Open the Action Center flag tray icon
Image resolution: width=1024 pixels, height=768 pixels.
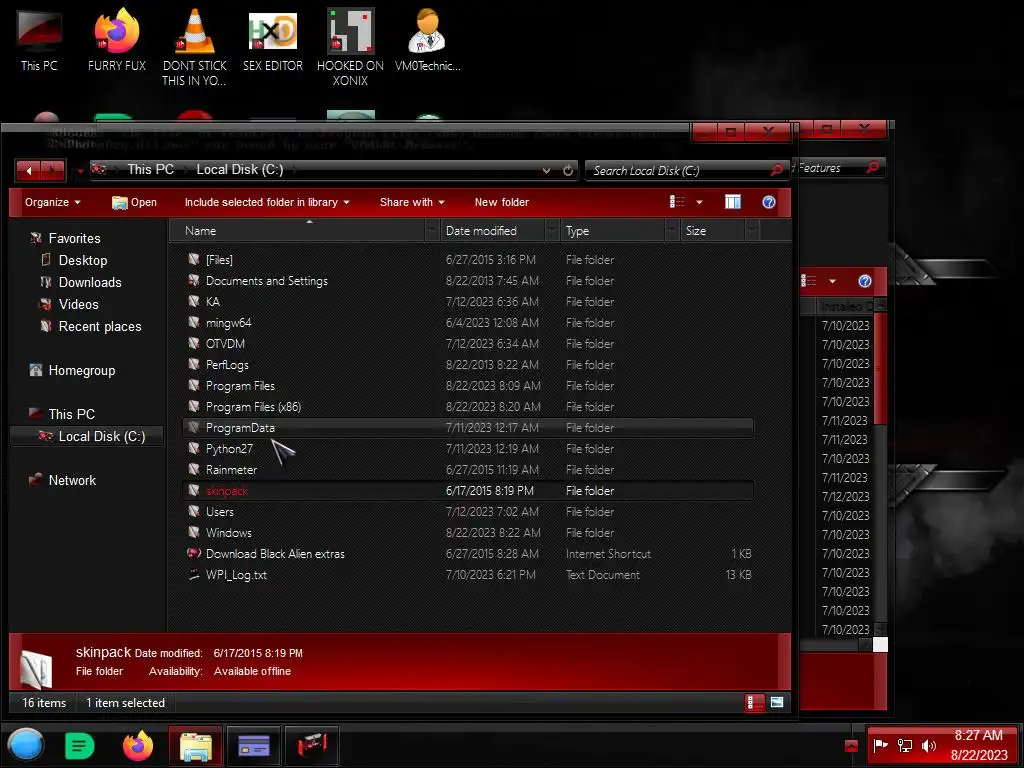pyautogui.click(x=881, y=745)
